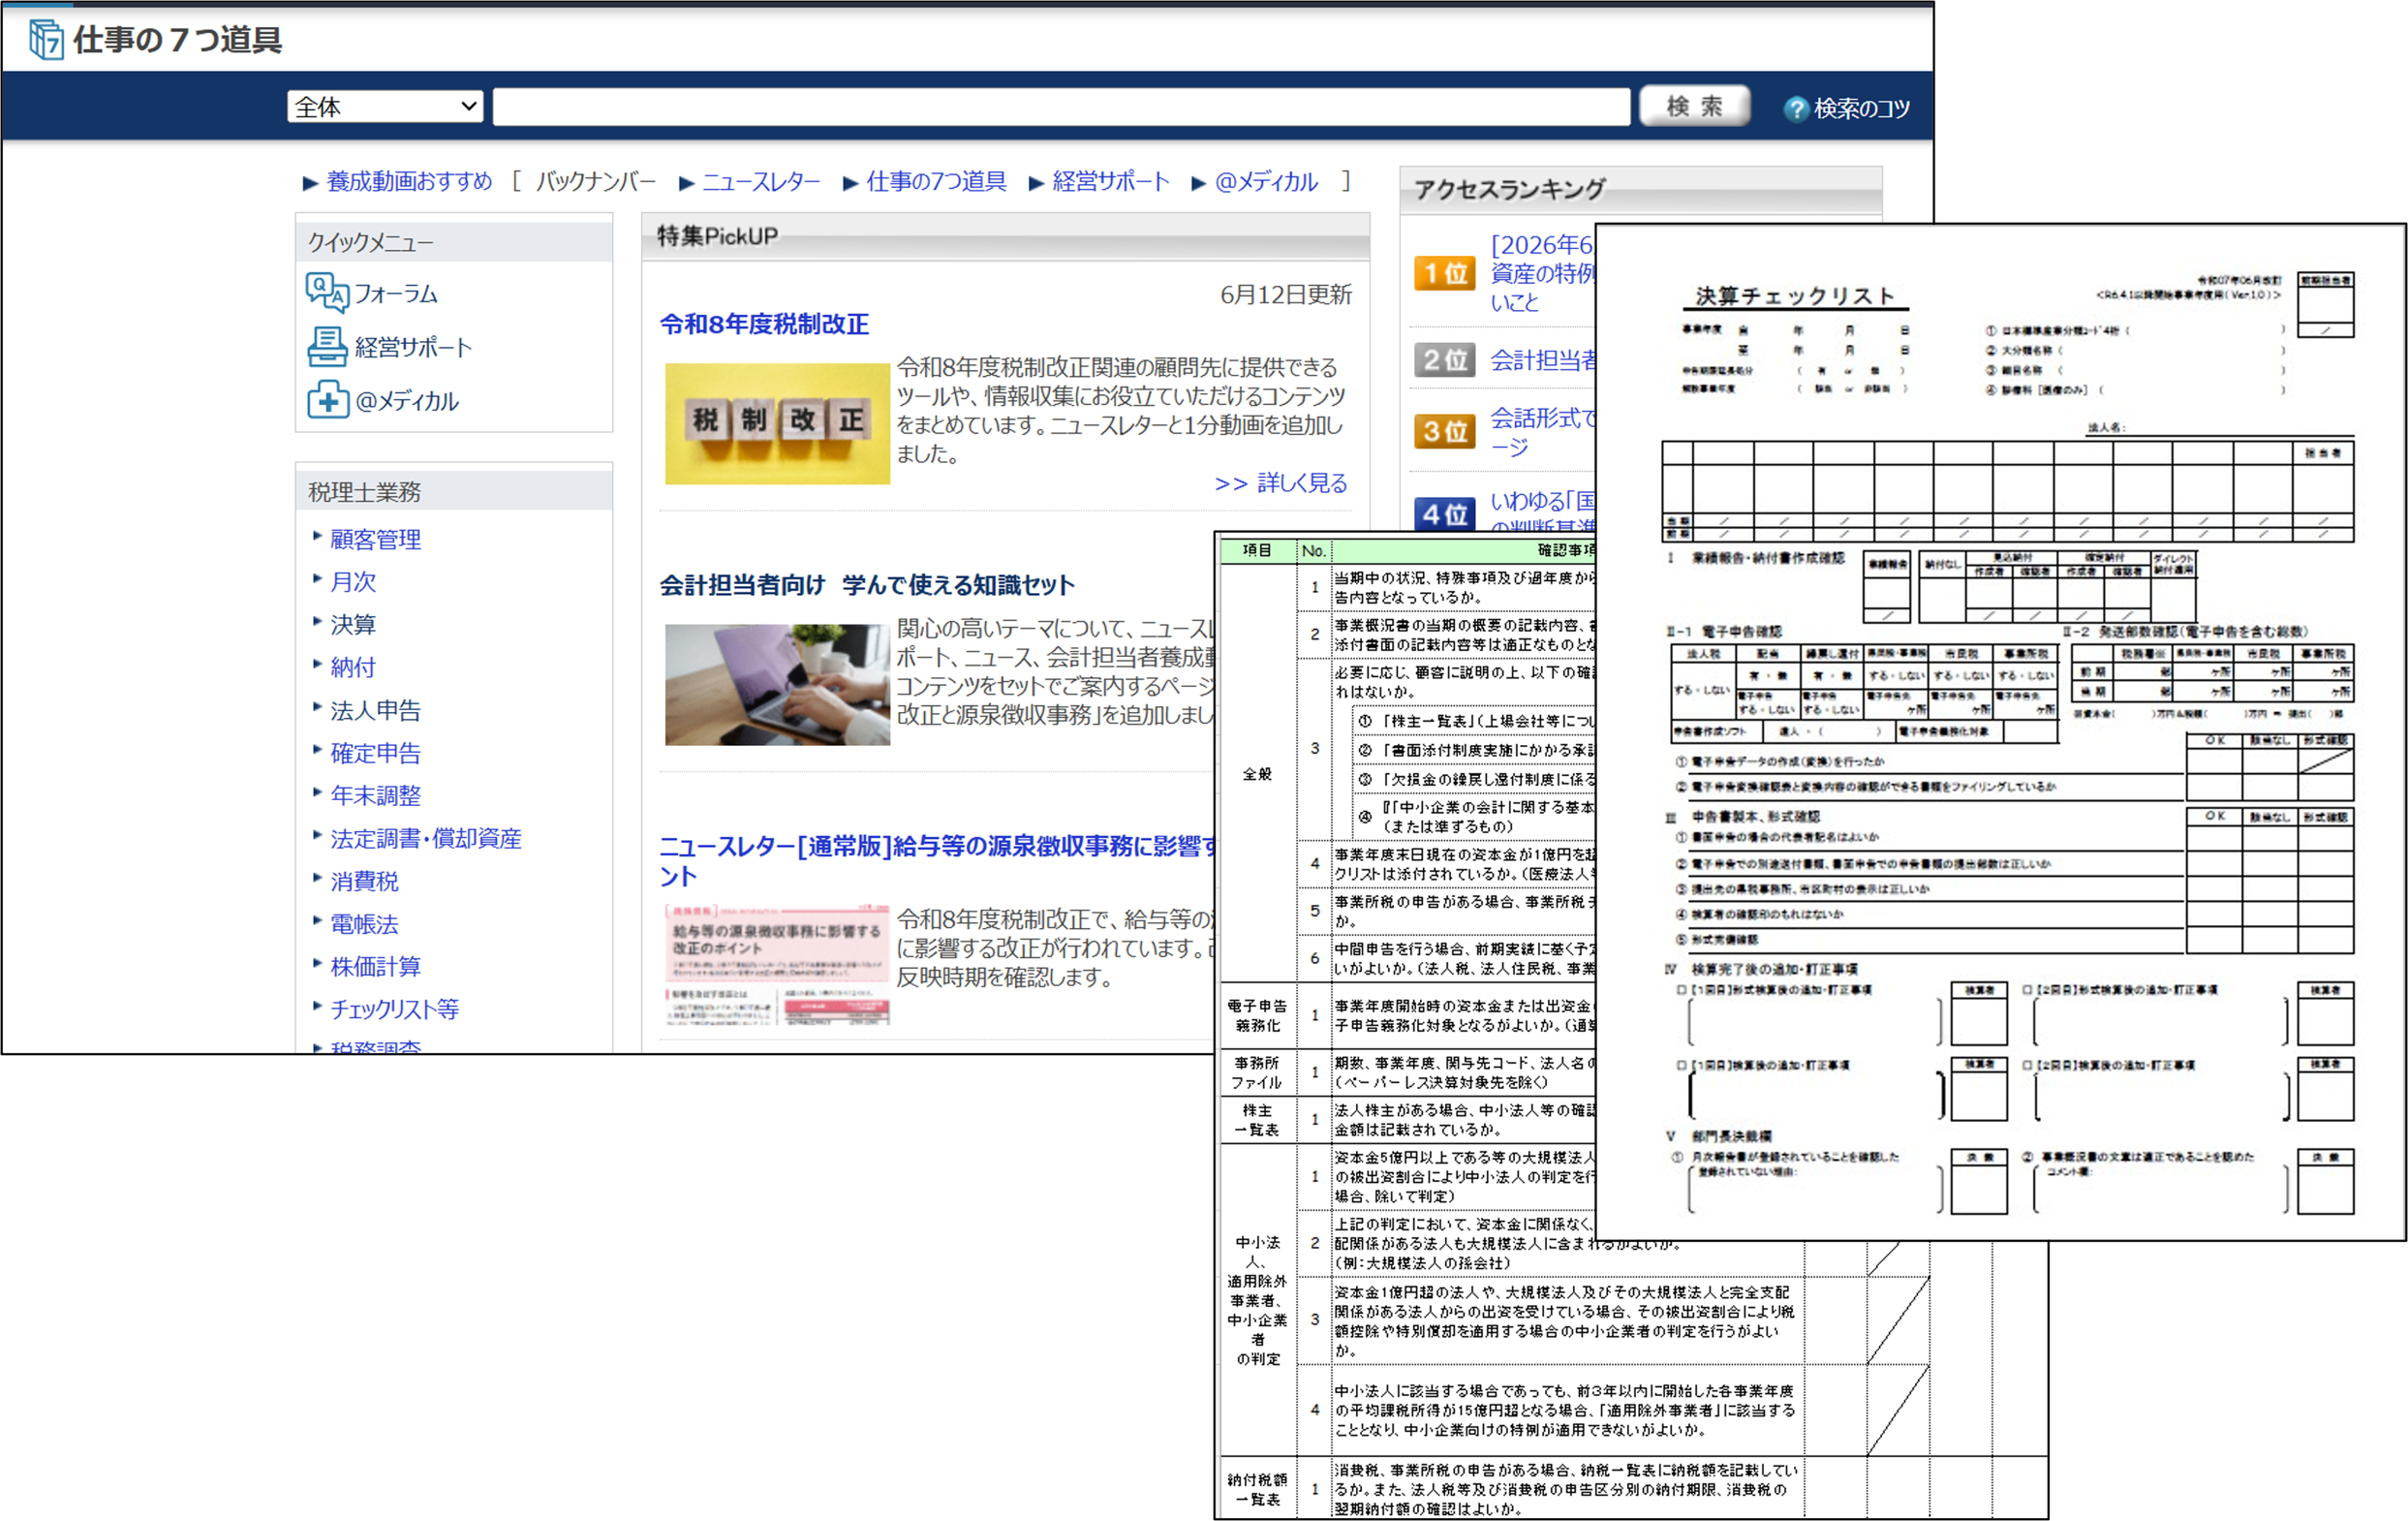2408x1521 pixels.
Task: Select 月次 in the 税理士業務 list
Action: pos(354,582)
